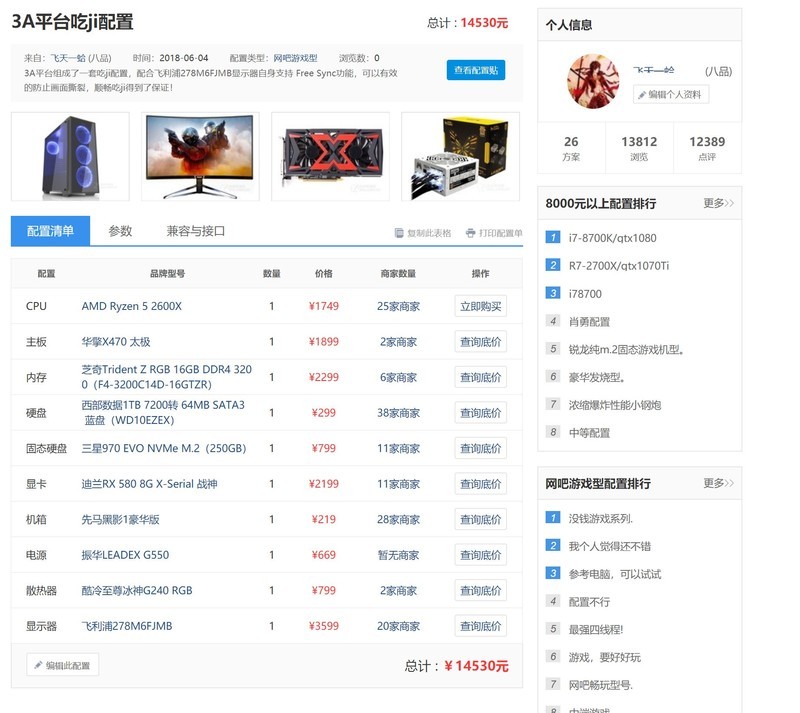Screen dimensions: 800x713
Task: Click the 26 方案 profile stat
Action: 571,148
